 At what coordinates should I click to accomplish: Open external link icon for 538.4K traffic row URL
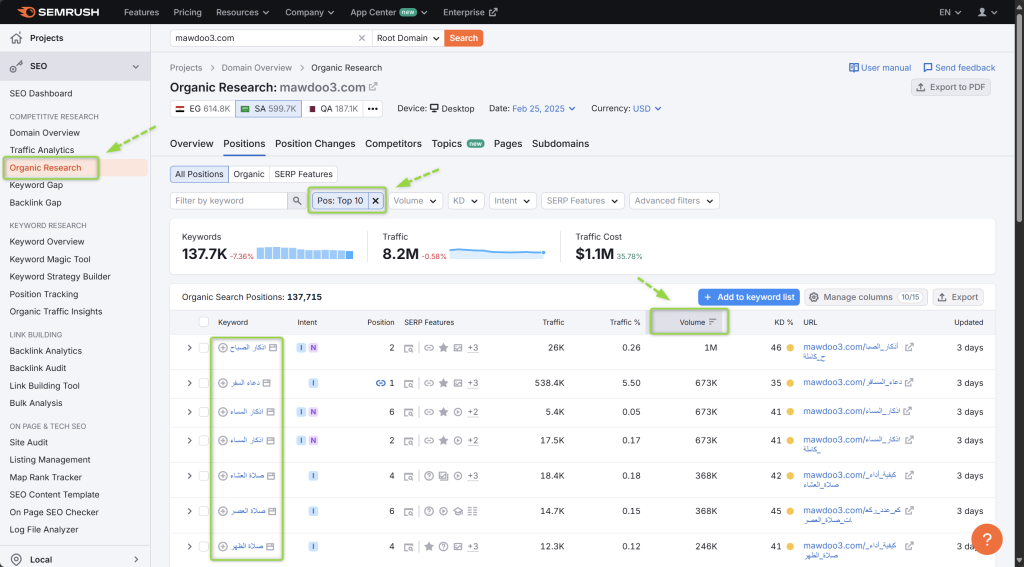(x=908, y=382)
